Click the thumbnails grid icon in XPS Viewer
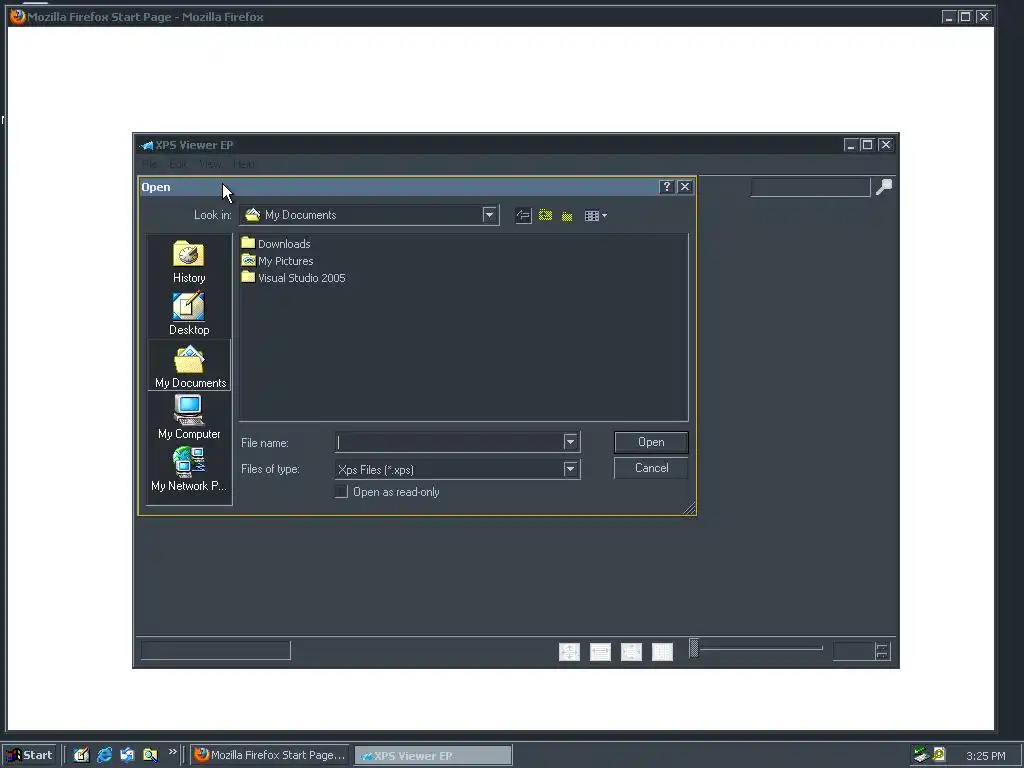Screen dimensions: 1024x768 [x=662, y=652]
